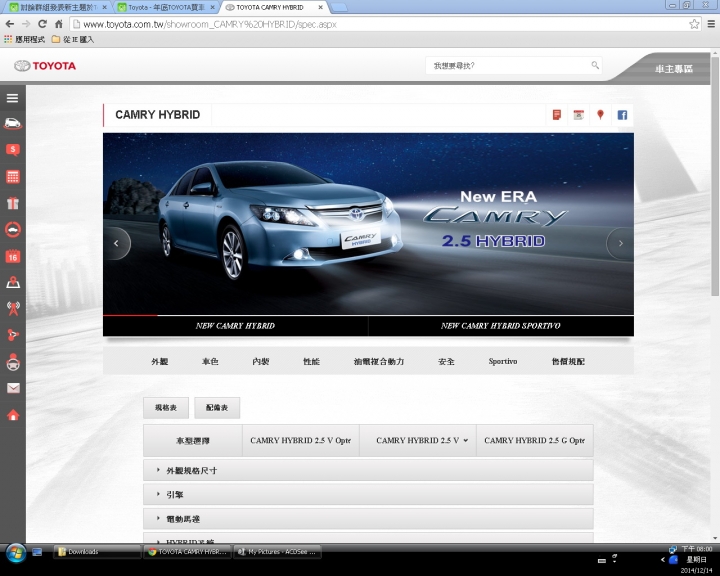720x576 pixels.
Task: Open the red catalog document icon
Action: coord(557,115)
